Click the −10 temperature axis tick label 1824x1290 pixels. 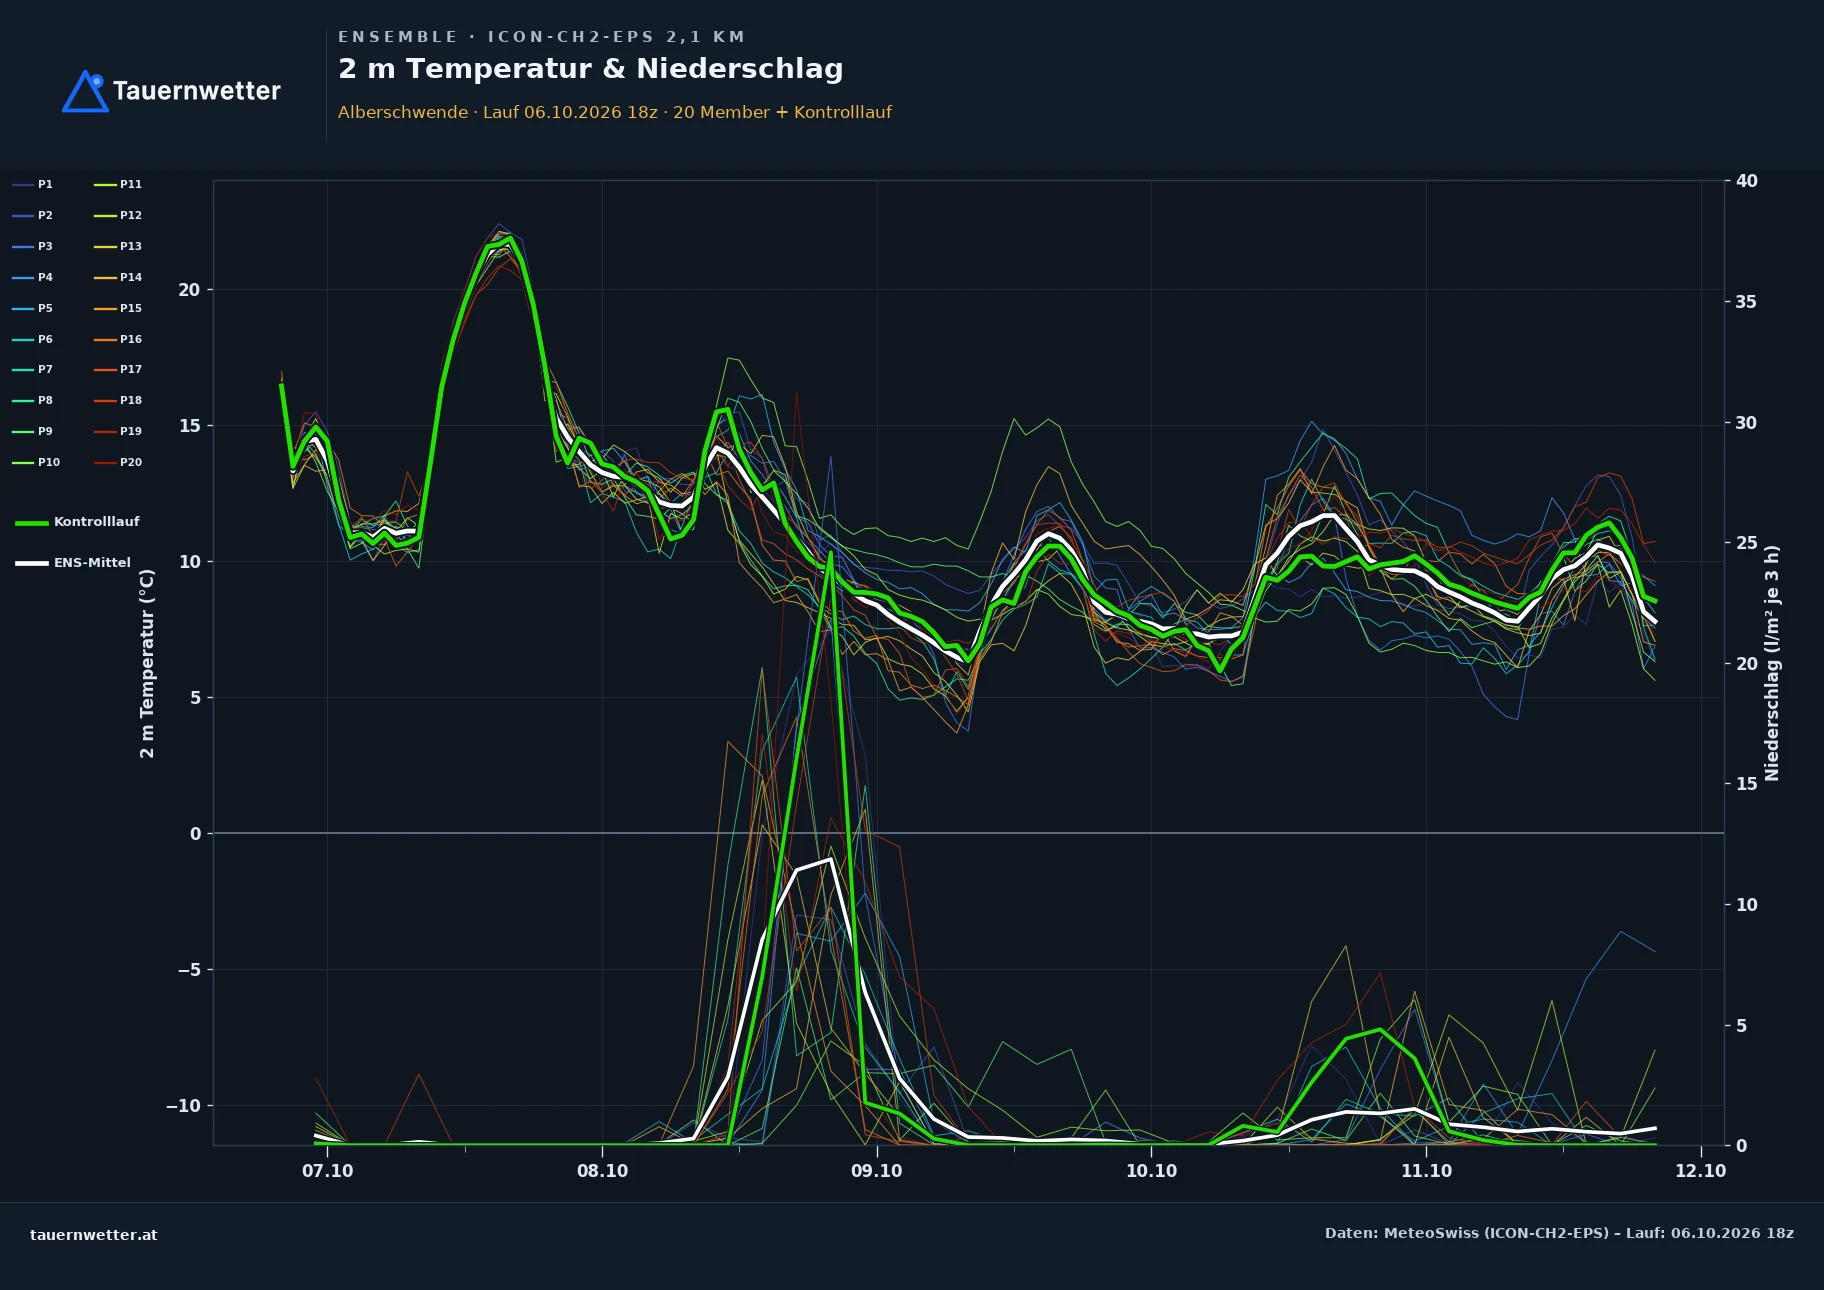(x=183, y=1106)
